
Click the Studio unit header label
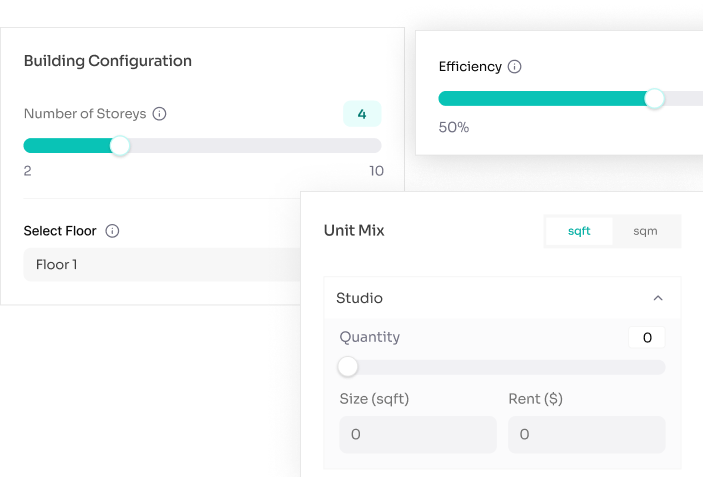tap(359, 298)
